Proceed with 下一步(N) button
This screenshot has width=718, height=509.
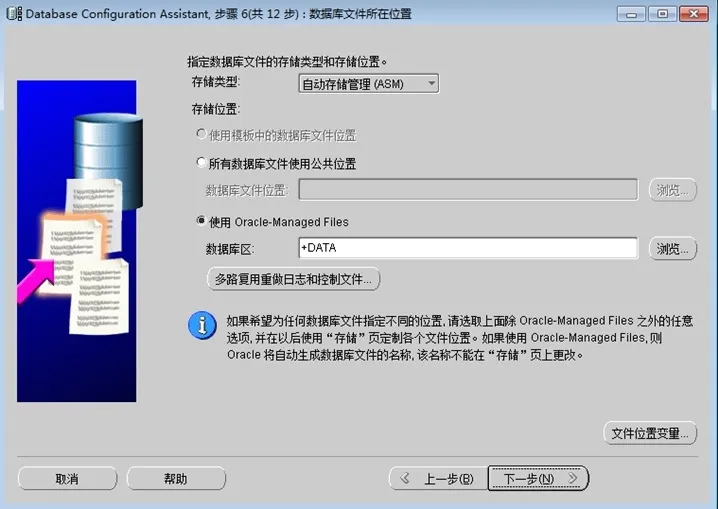[538, 478]
